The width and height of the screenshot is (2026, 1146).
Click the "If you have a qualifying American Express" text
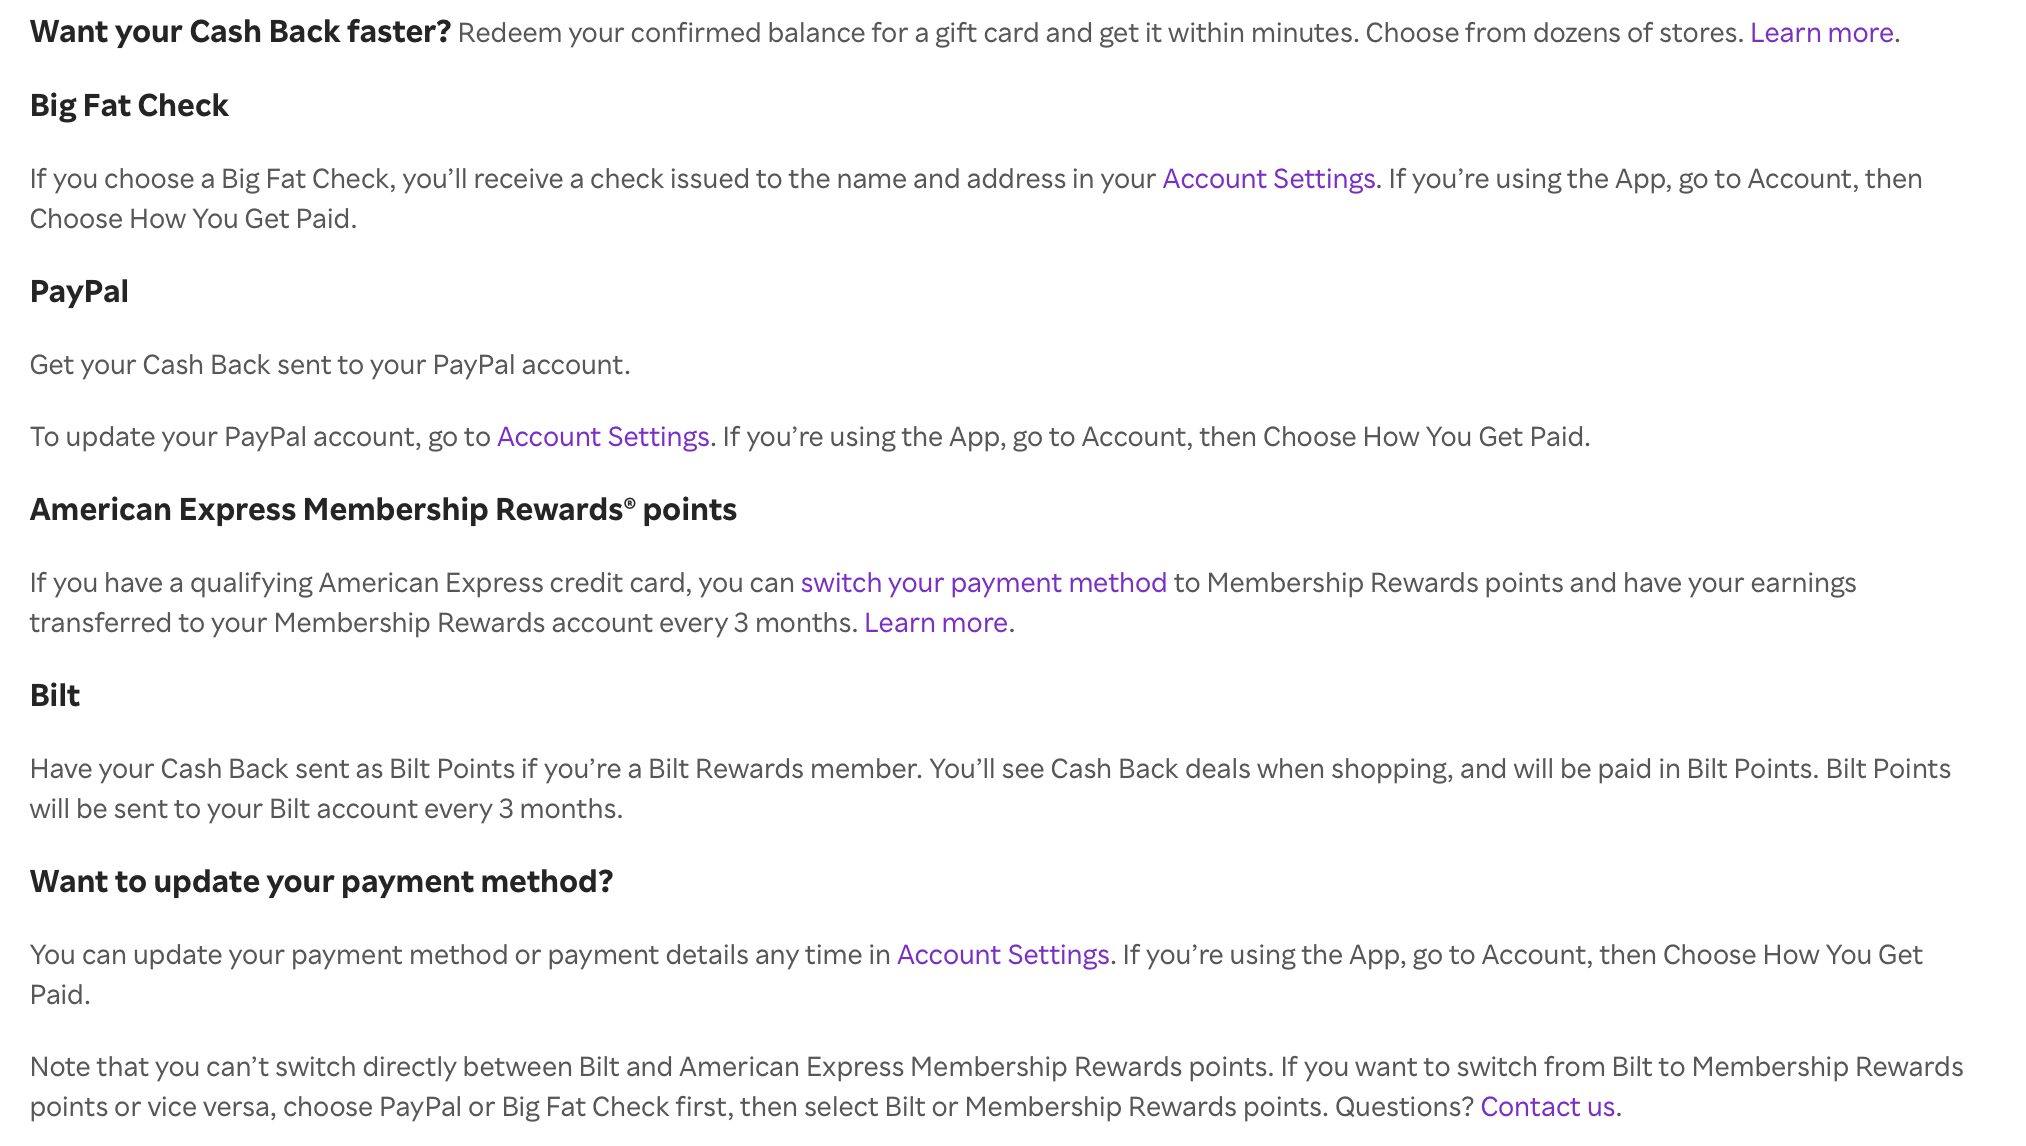pos(400,583)
